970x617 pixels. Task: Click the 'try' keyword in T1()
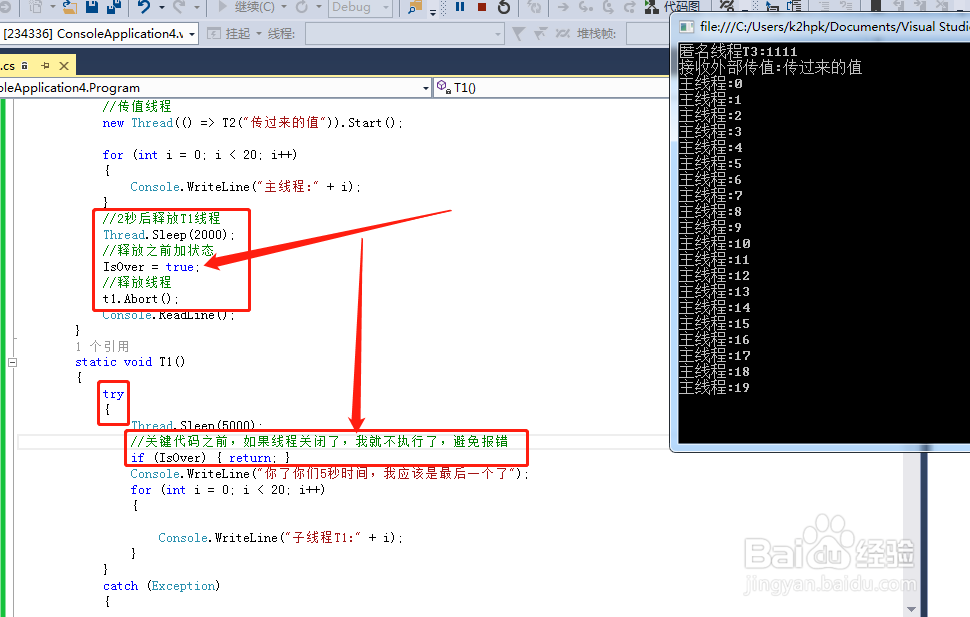point(113,394)
